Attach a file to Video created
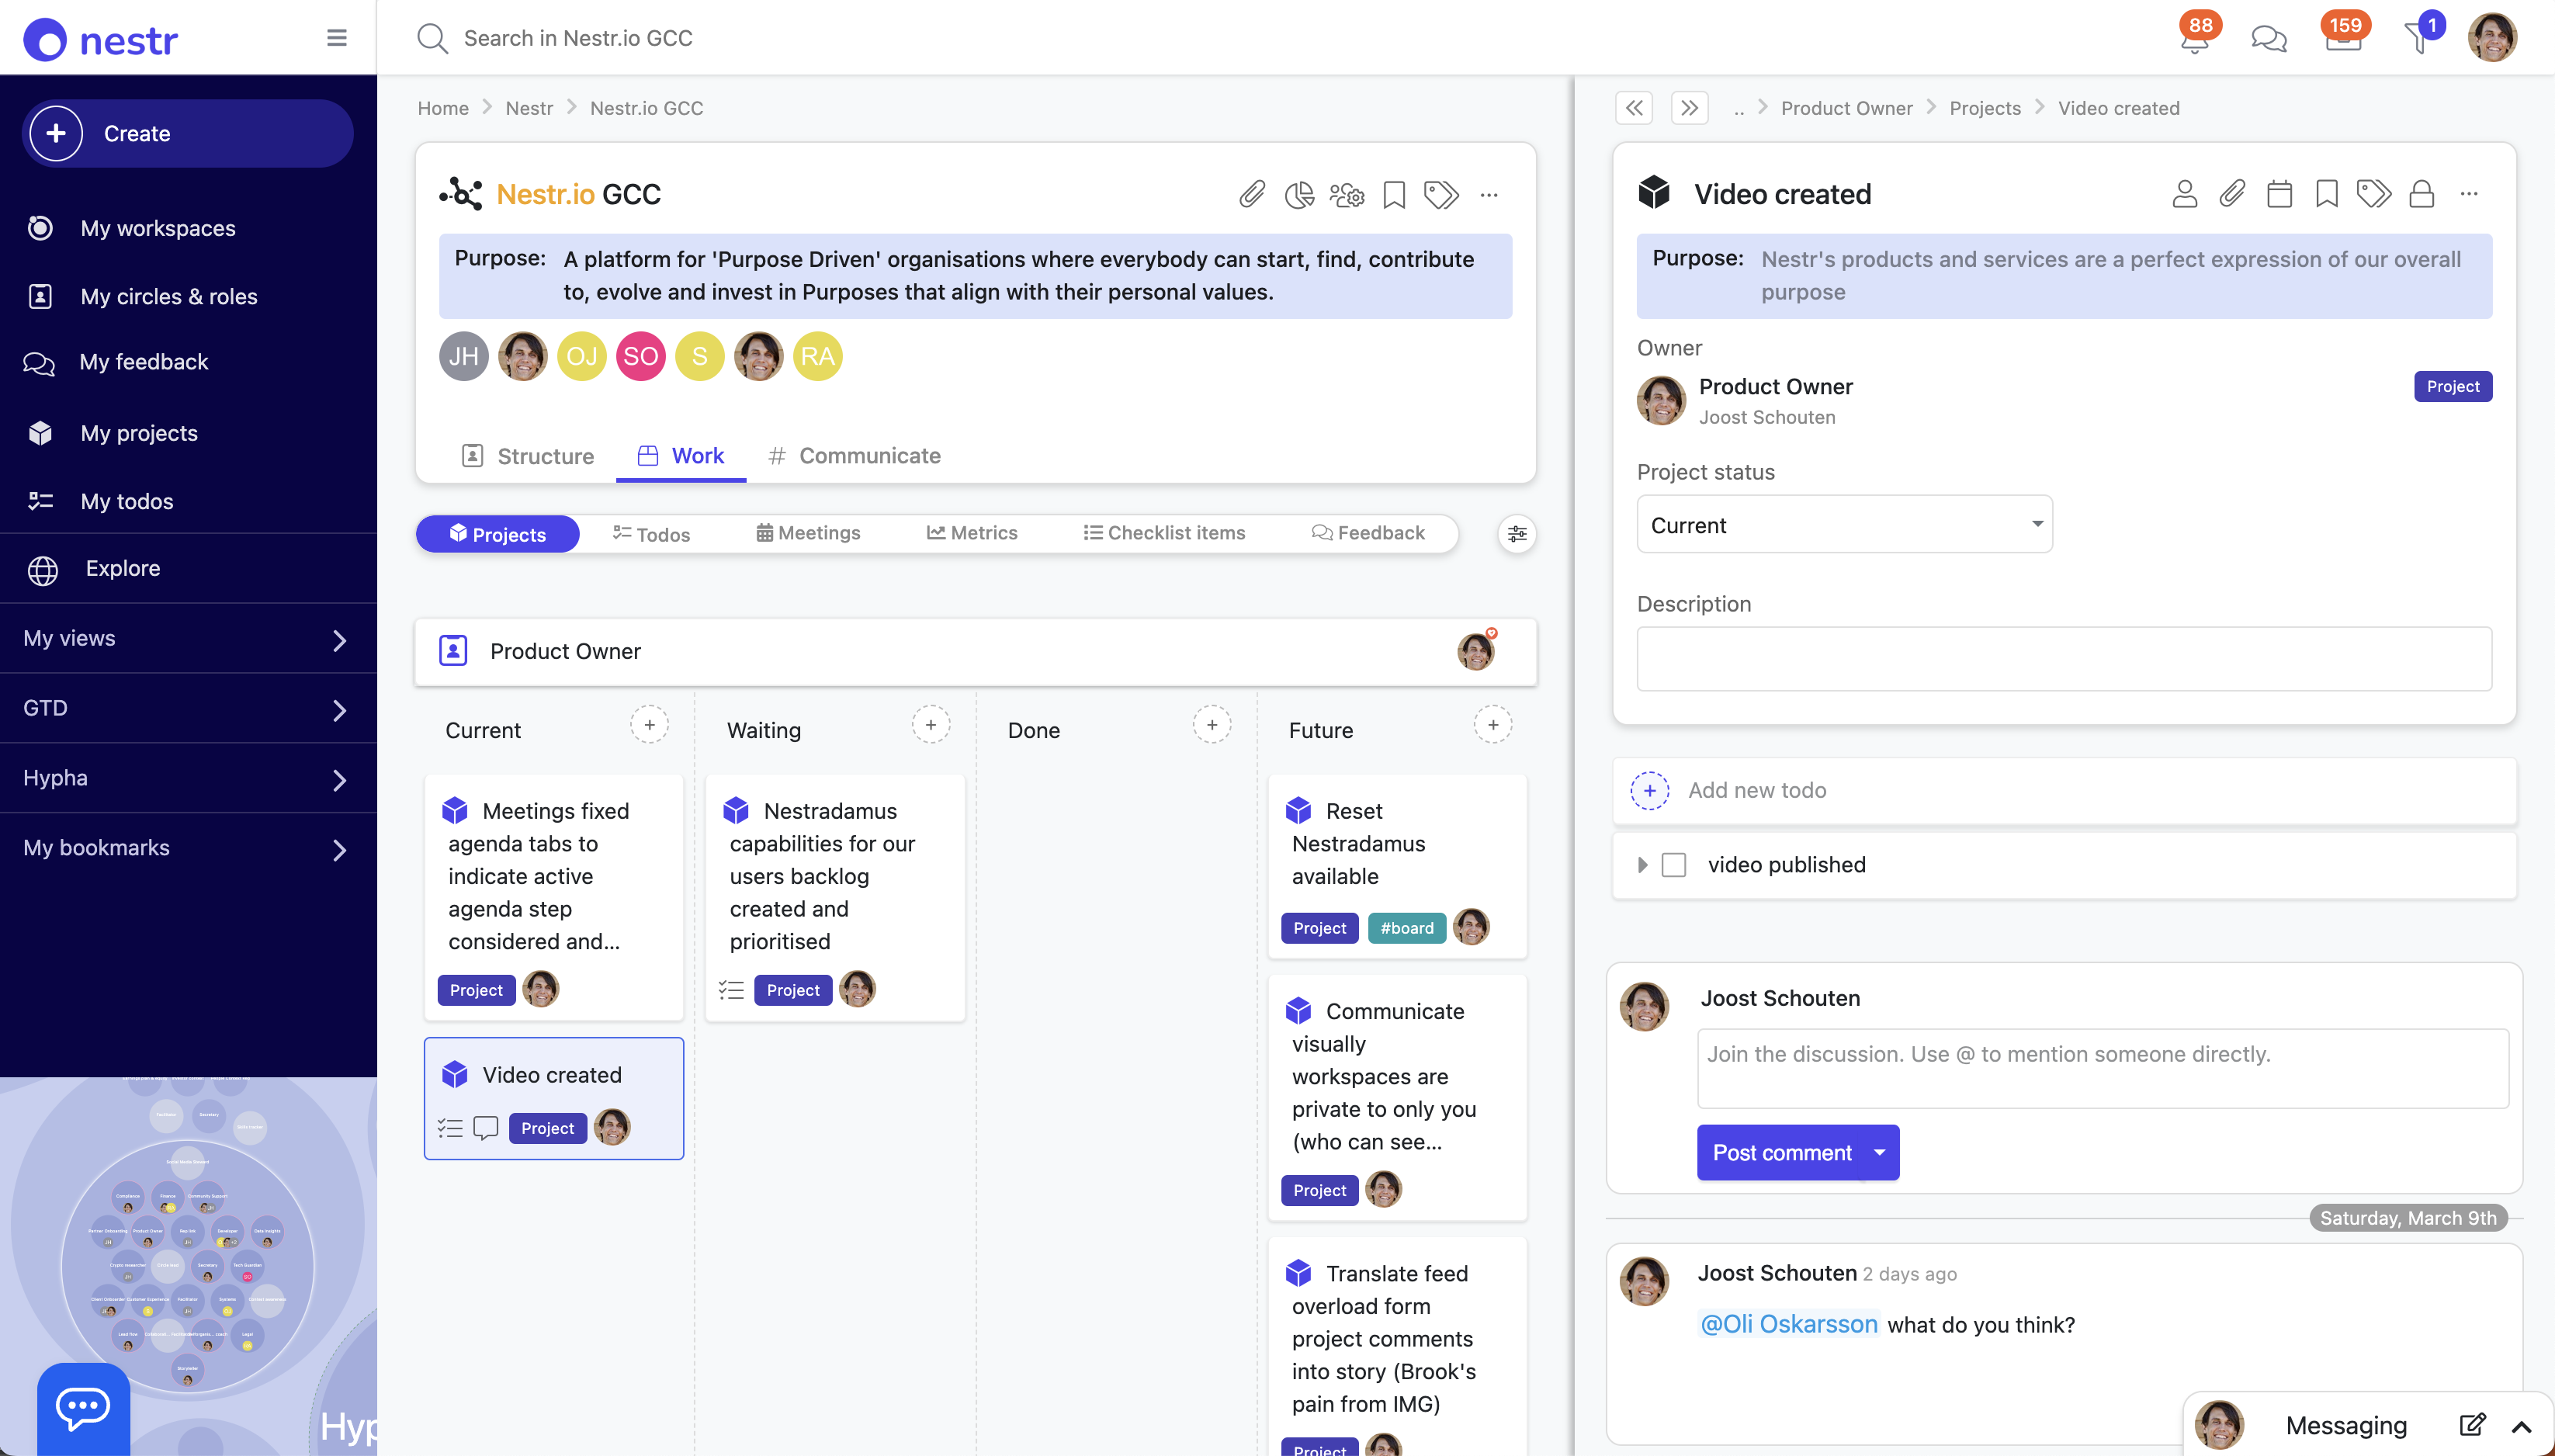The width and height of the screenshot is (2555, 1456). [2232, 193]
